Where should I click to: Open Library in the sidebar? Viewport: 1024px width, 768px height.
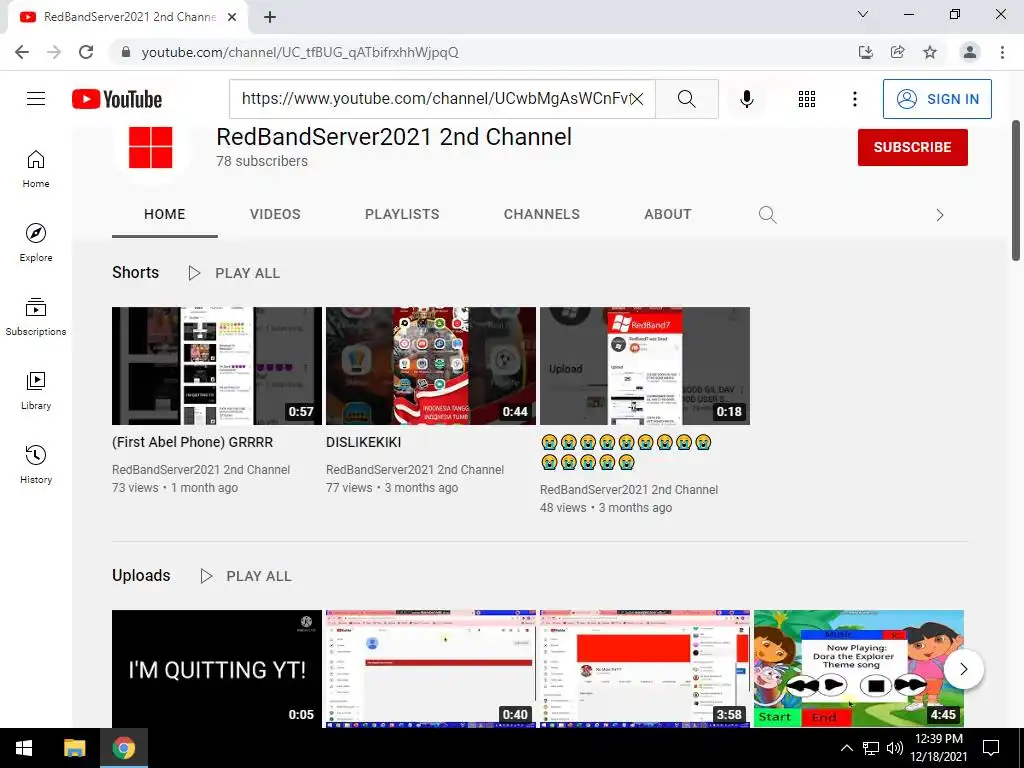(36, 391)
